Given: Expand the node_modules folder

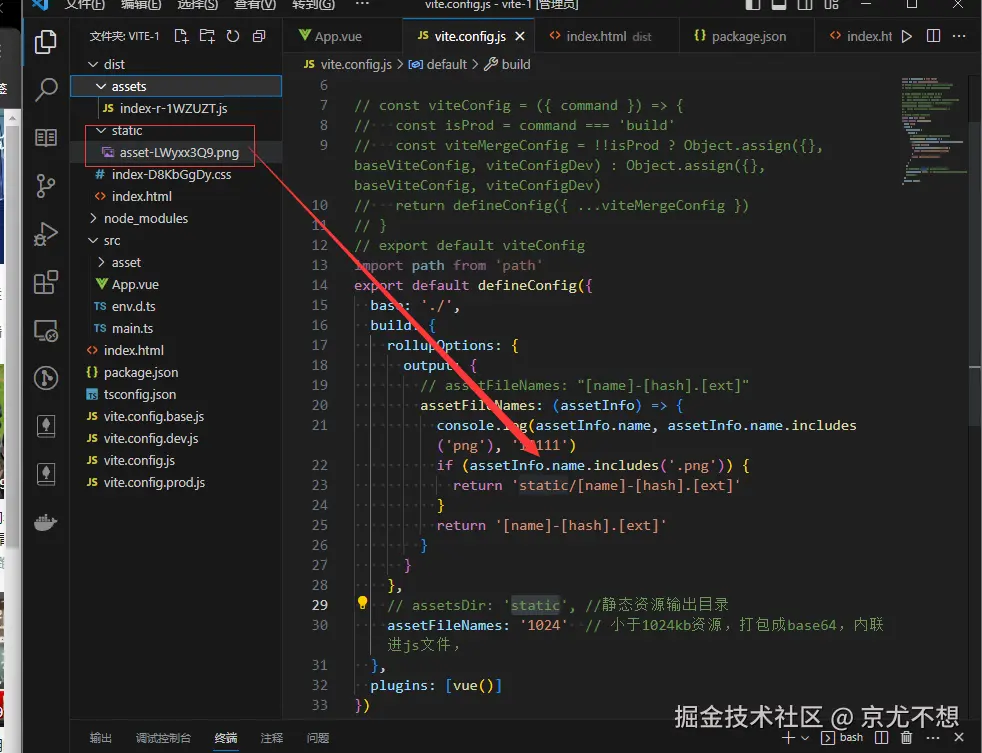Looking at the screenshot, I should 93,218.
